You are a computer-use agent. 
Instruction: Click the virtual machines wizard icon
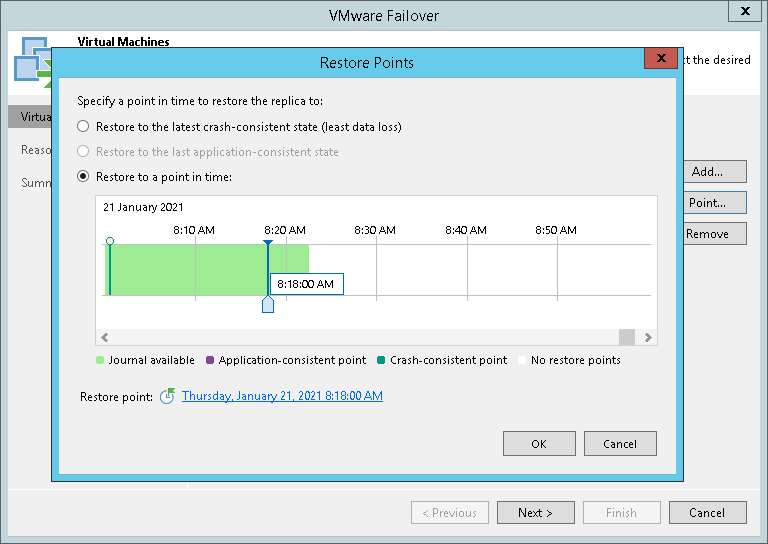(x=32, y=61)
